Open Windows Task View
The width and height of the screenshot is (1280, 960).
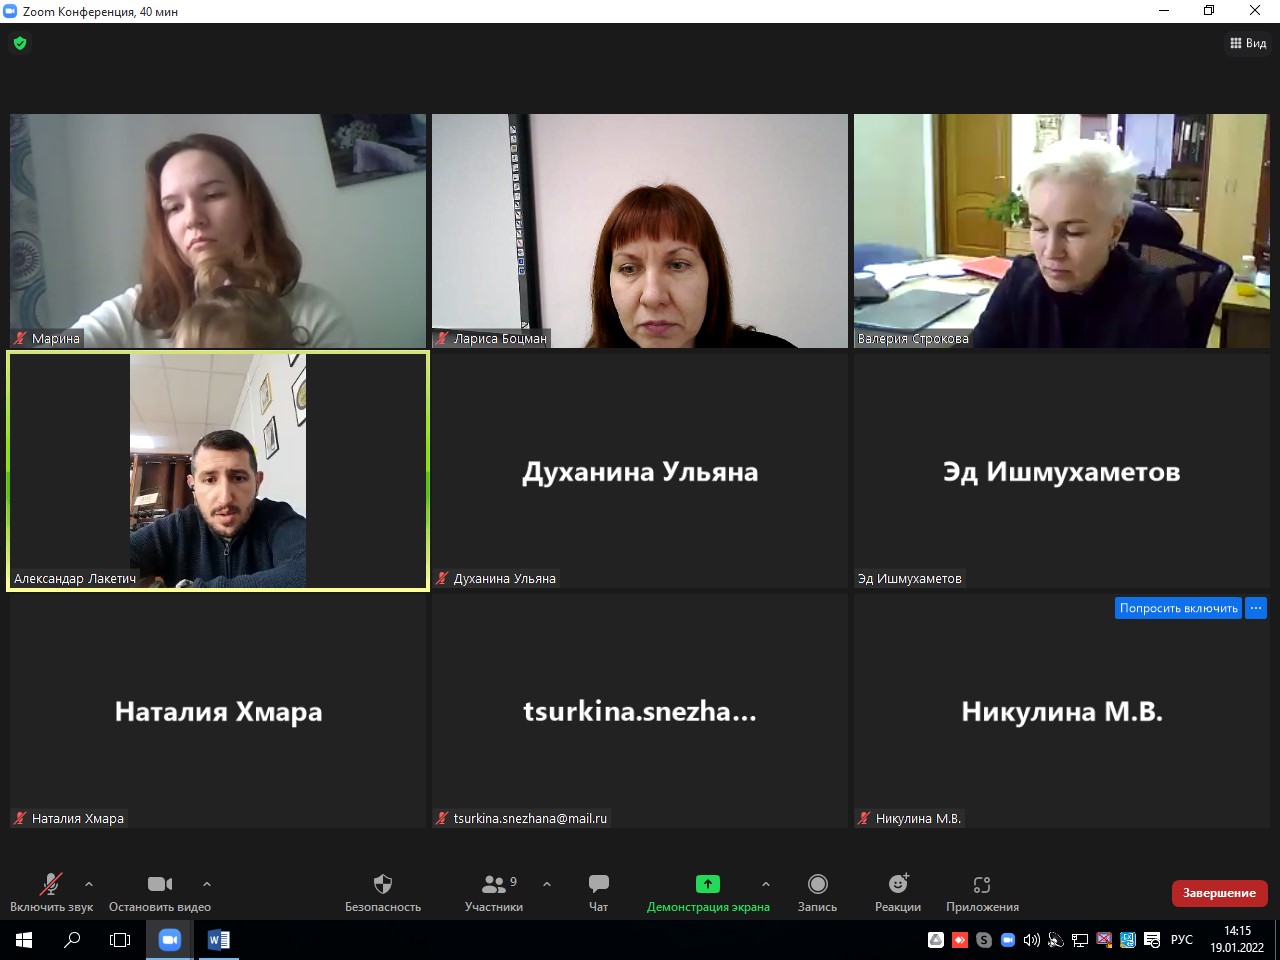pos(120,940)
